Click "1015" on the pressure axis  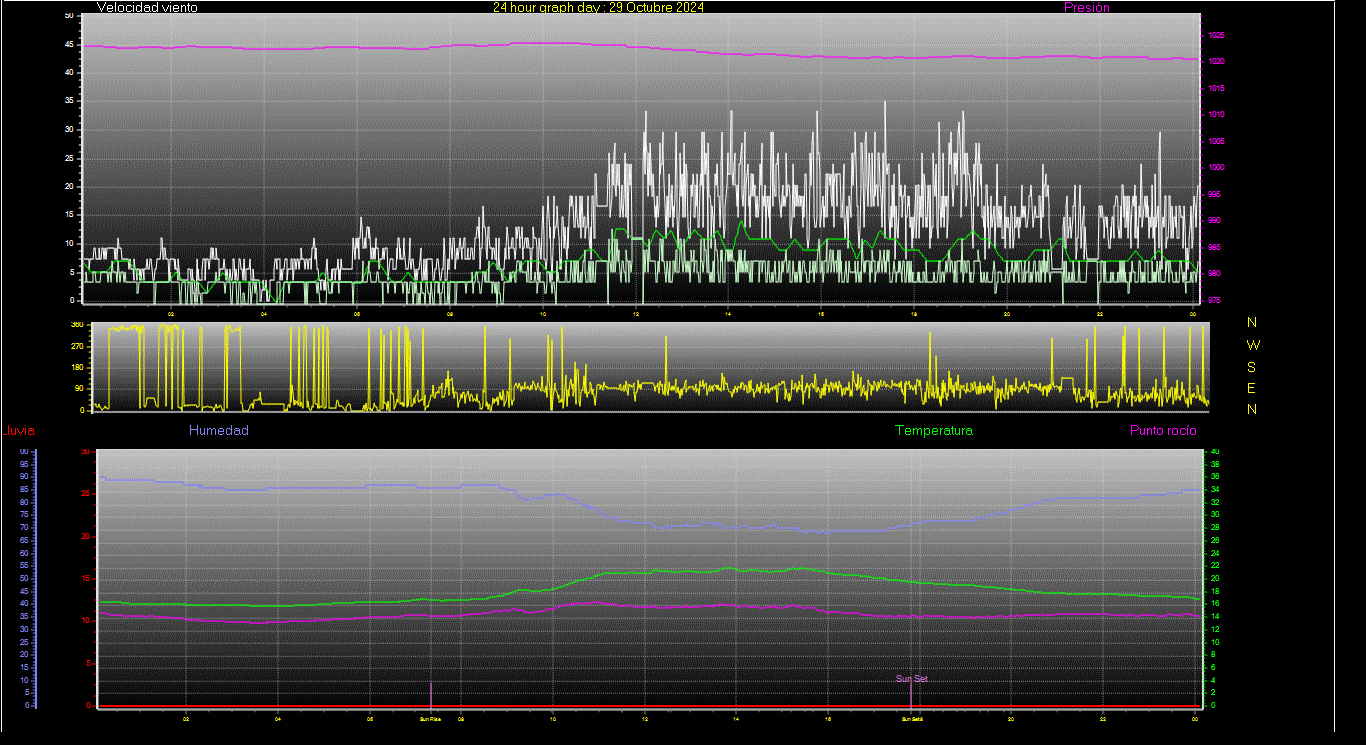[x=1216, y=88]
